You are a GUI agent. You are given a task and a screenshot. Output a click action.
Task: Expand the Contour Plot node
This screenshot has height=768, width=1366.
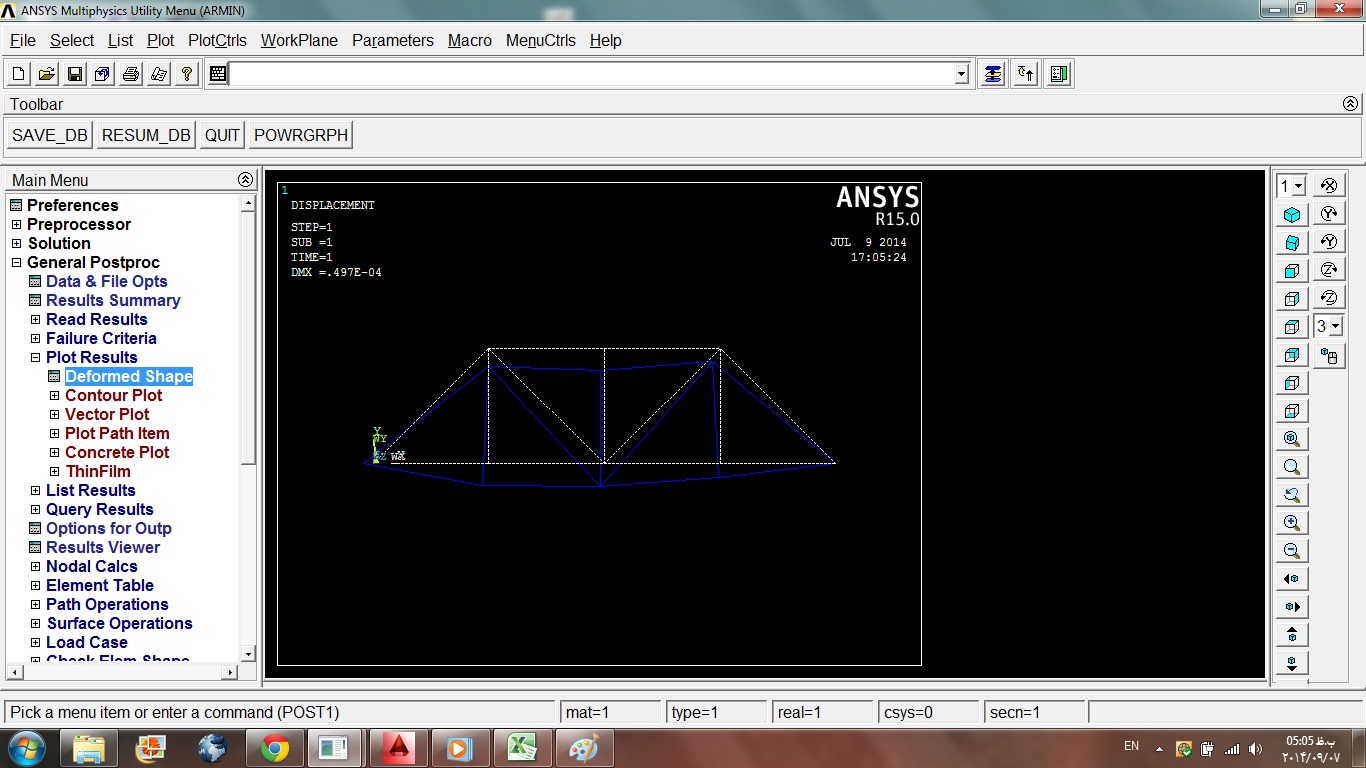55,395
